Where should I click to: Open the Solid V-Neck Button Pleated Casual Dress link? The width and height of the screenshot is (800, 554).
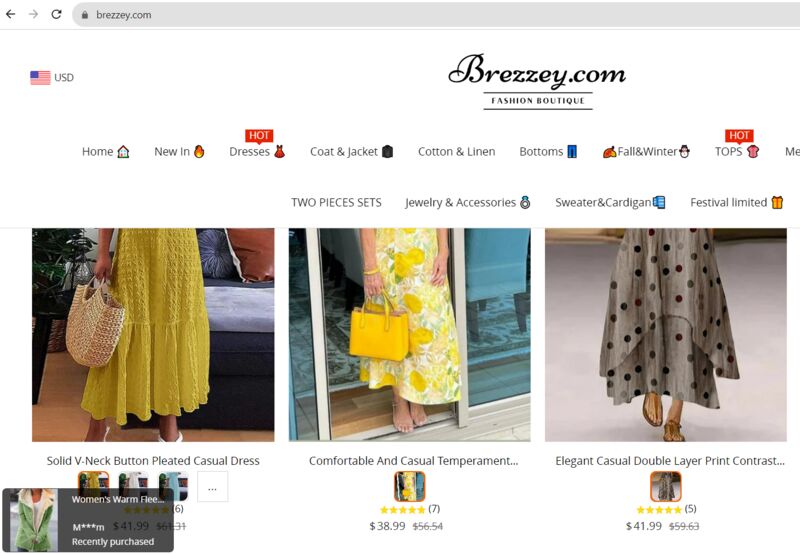pos(153,461)
